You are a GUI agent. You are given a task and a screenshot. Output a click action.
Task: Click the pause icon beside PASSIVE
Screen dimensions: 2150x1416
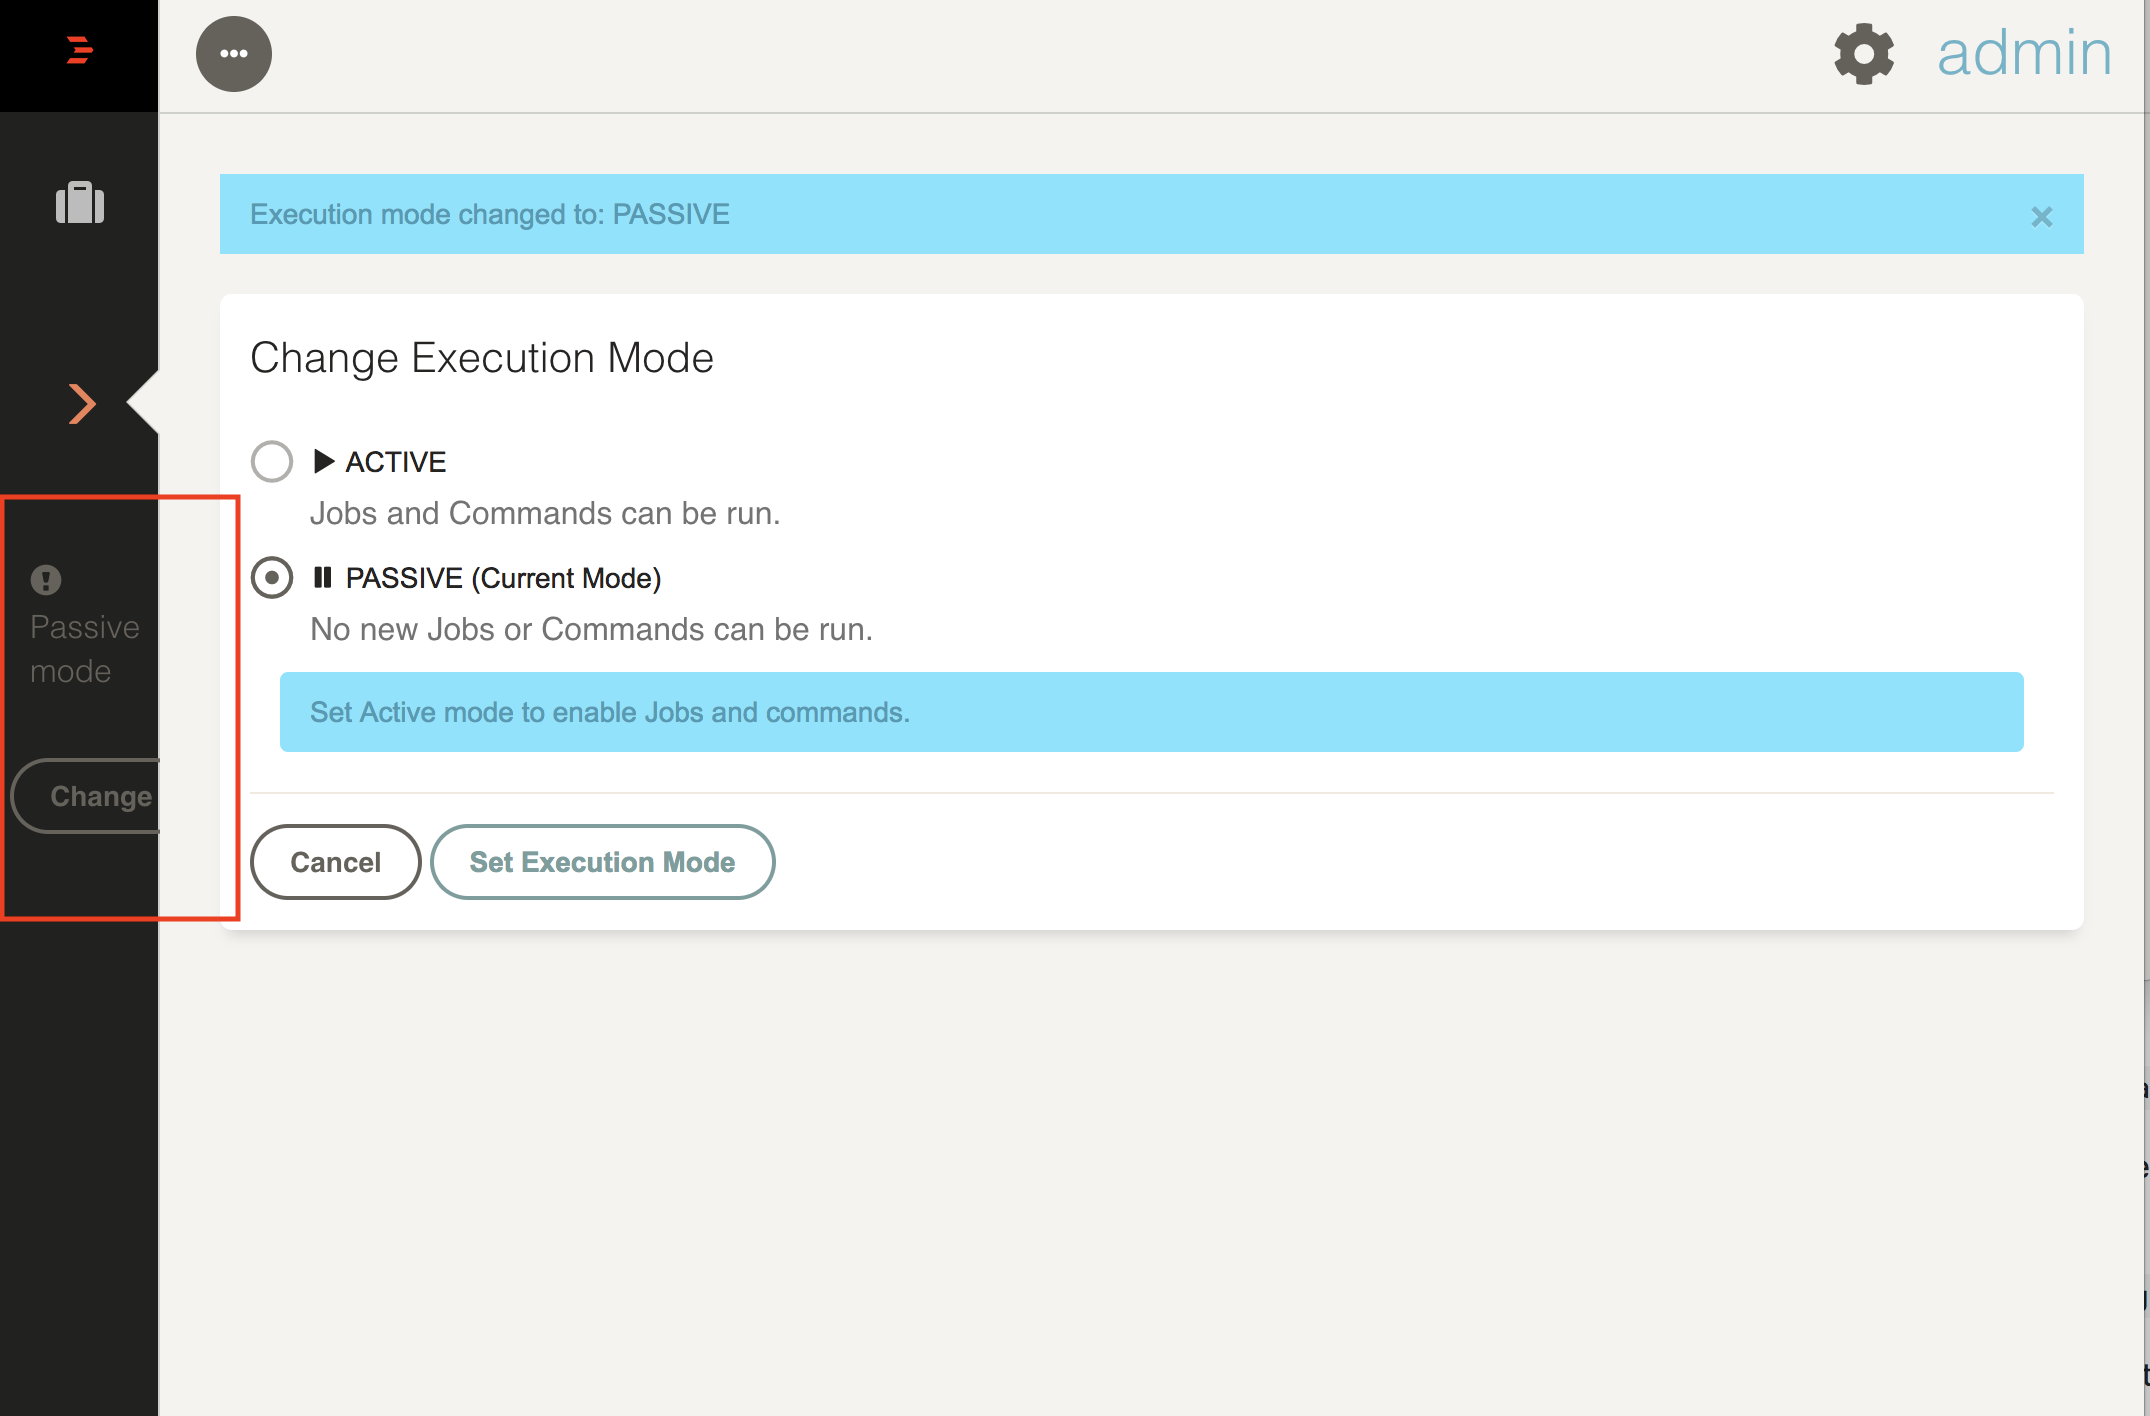pyautogui.click(x=322, y=577)
